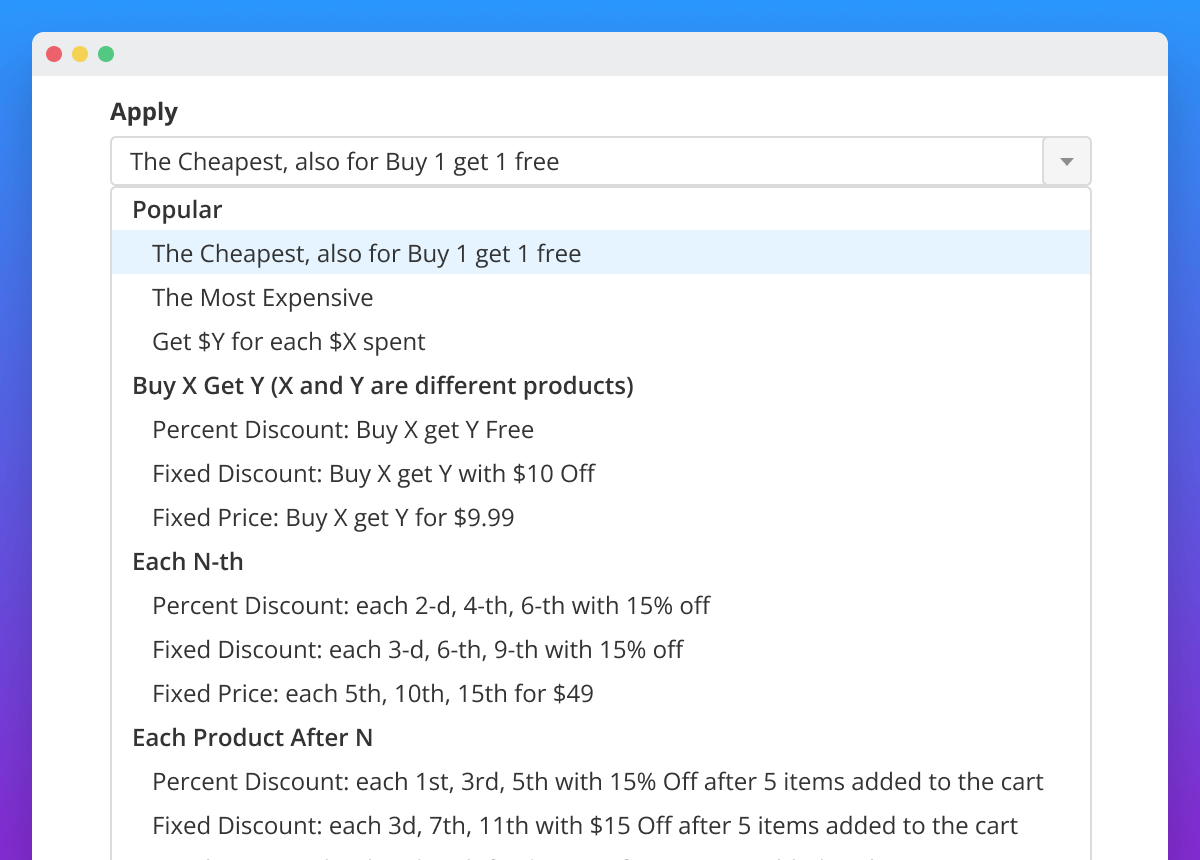This screenshot has height=860, width=1200.
Task: Pick Percent Discount: Buy X get Y Free
Action: pyautogui.click(x=343, y=429)
